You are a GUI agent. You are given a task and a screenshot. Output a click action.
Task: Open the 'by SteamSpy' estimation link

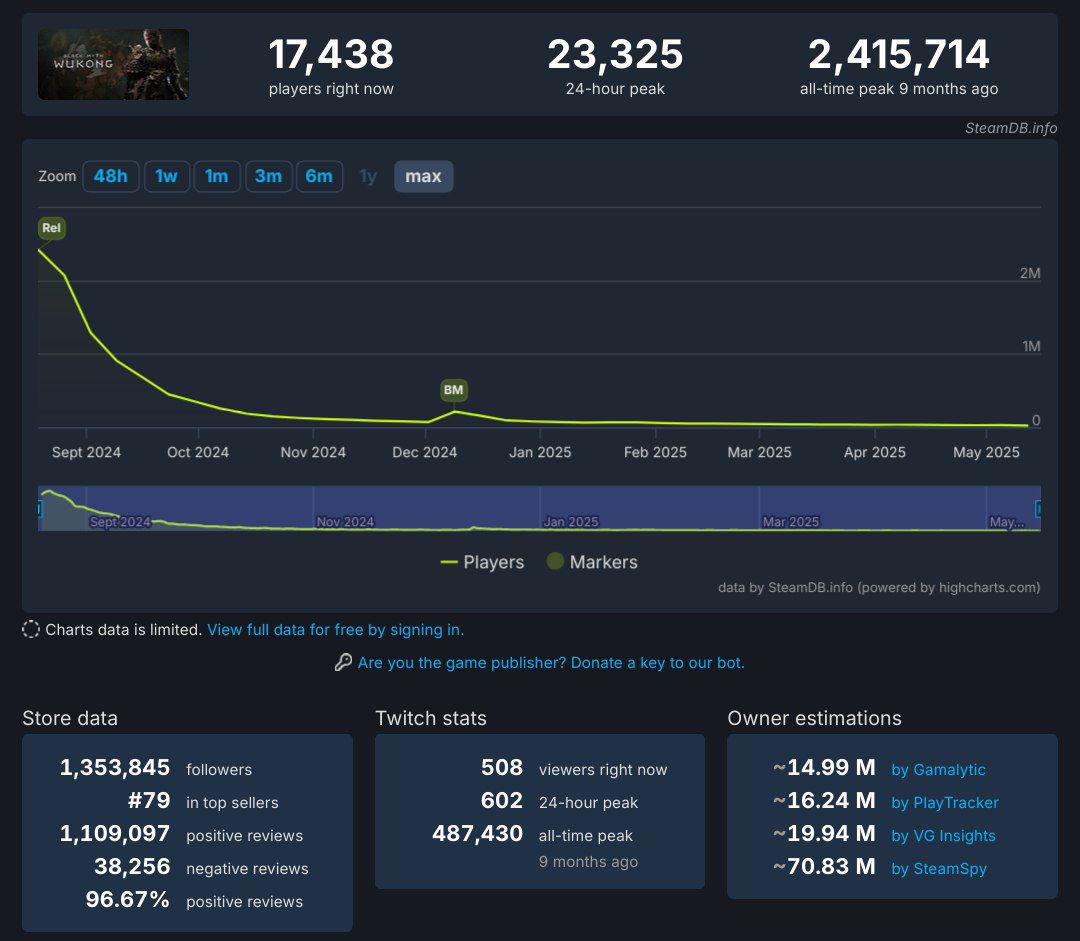[939, 869]
